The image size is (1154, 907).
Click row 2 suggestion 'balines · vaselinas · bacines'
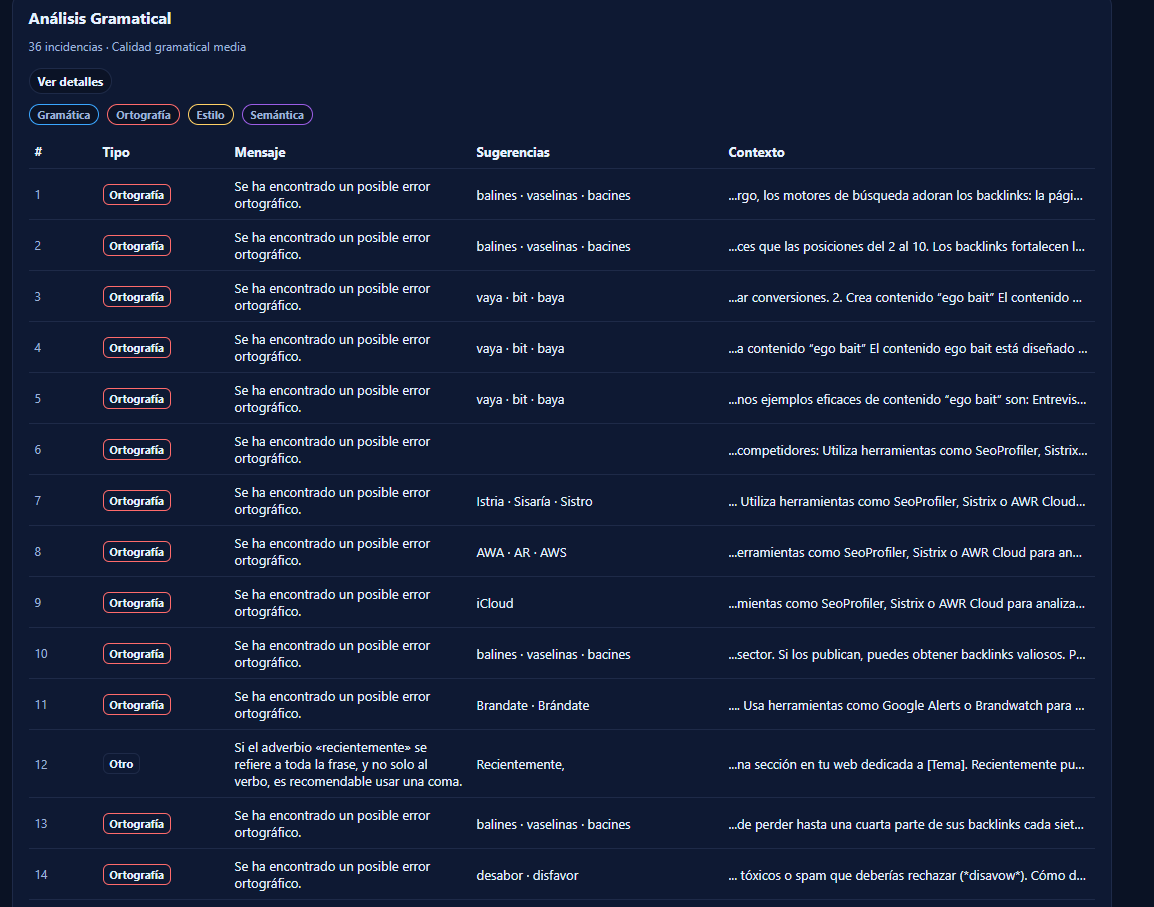click(x=553, y=247)
